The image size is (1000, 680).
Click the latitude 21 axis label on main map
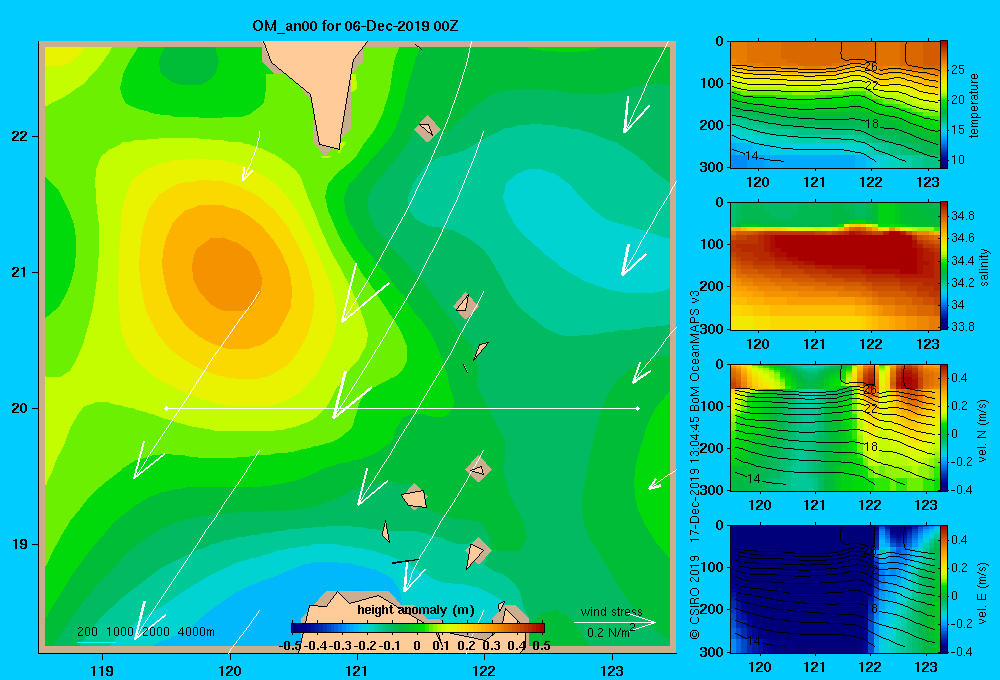[20, 272]
